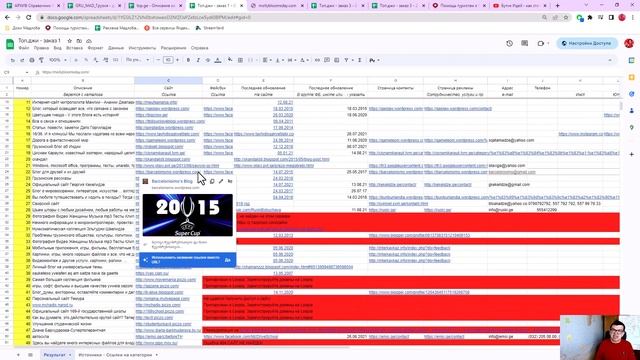Click the italic formatting icon
Viewport: 640px width, 360px height.
pos(198,60)
